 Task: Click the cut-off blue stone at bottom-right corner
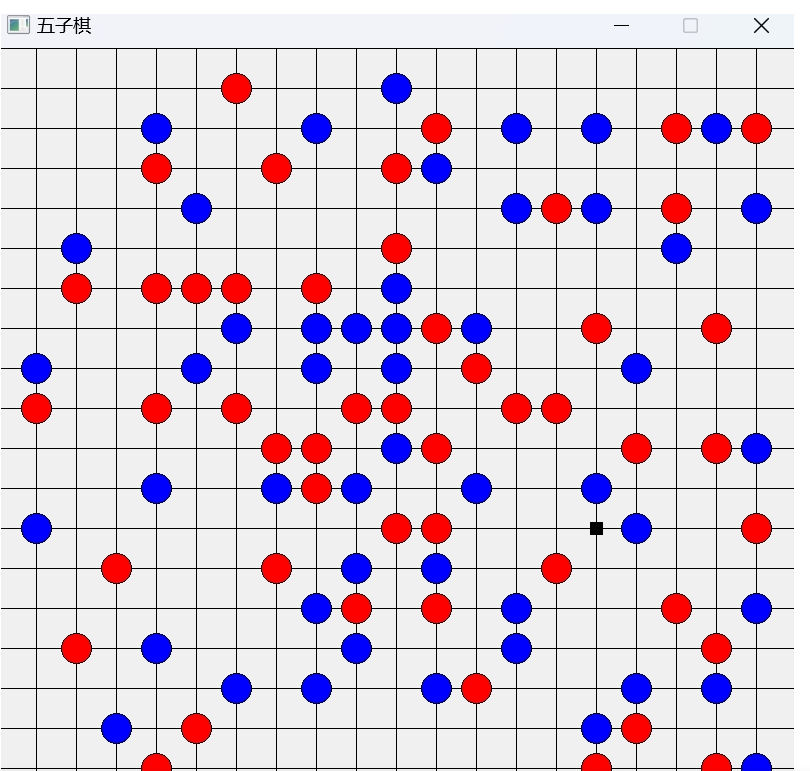756,764
